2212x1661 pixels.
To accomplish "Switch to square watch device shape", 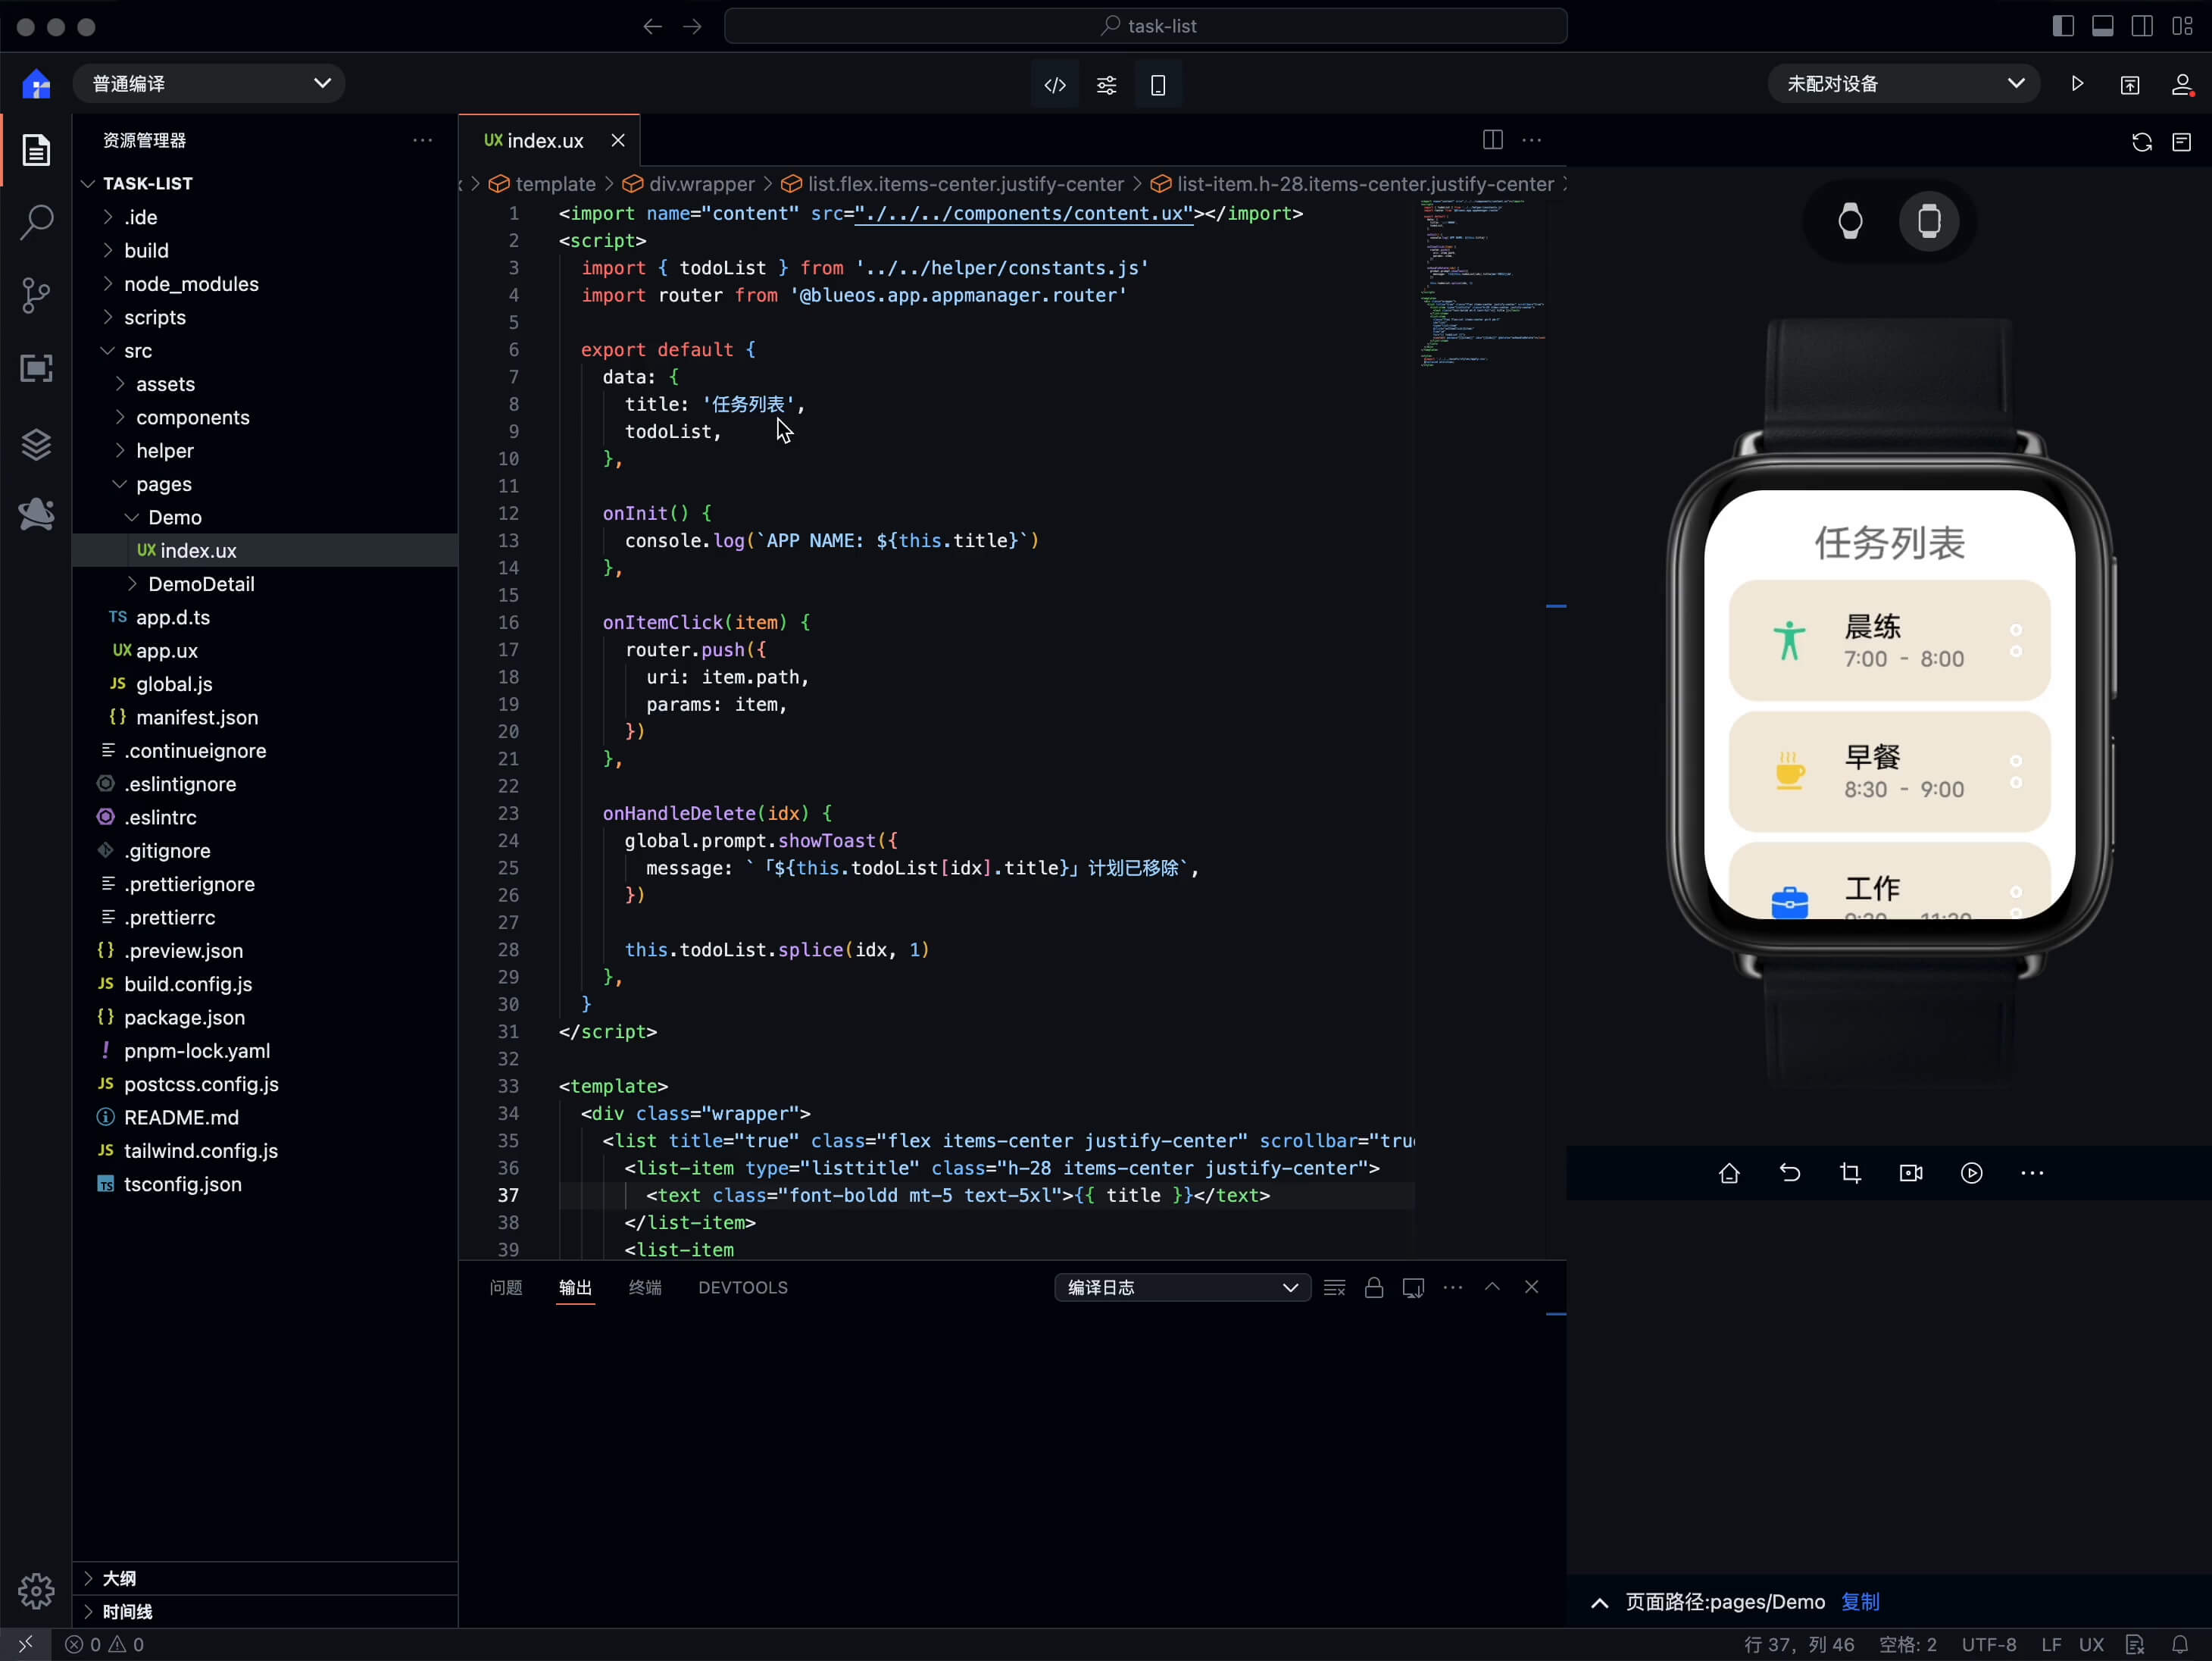I will tap(1929, 221).
